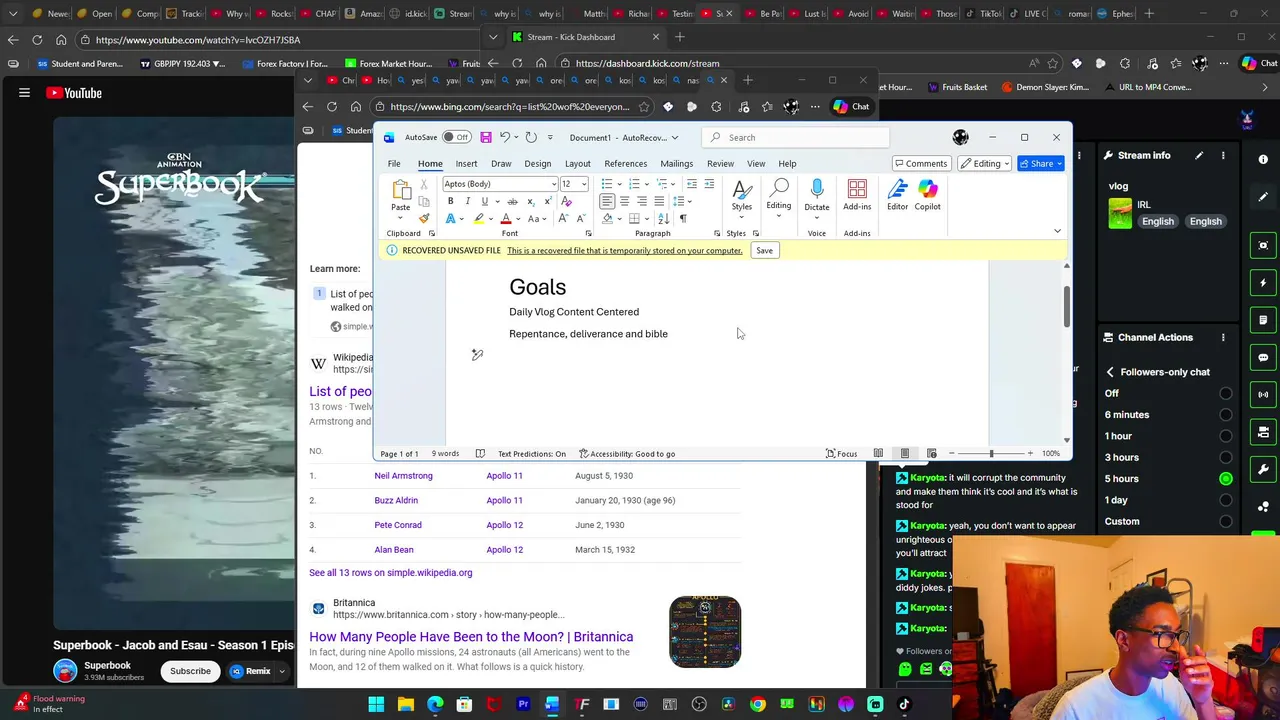
Task: Switch to Web Layout view in status bar
Action: [x=931, y=453]
